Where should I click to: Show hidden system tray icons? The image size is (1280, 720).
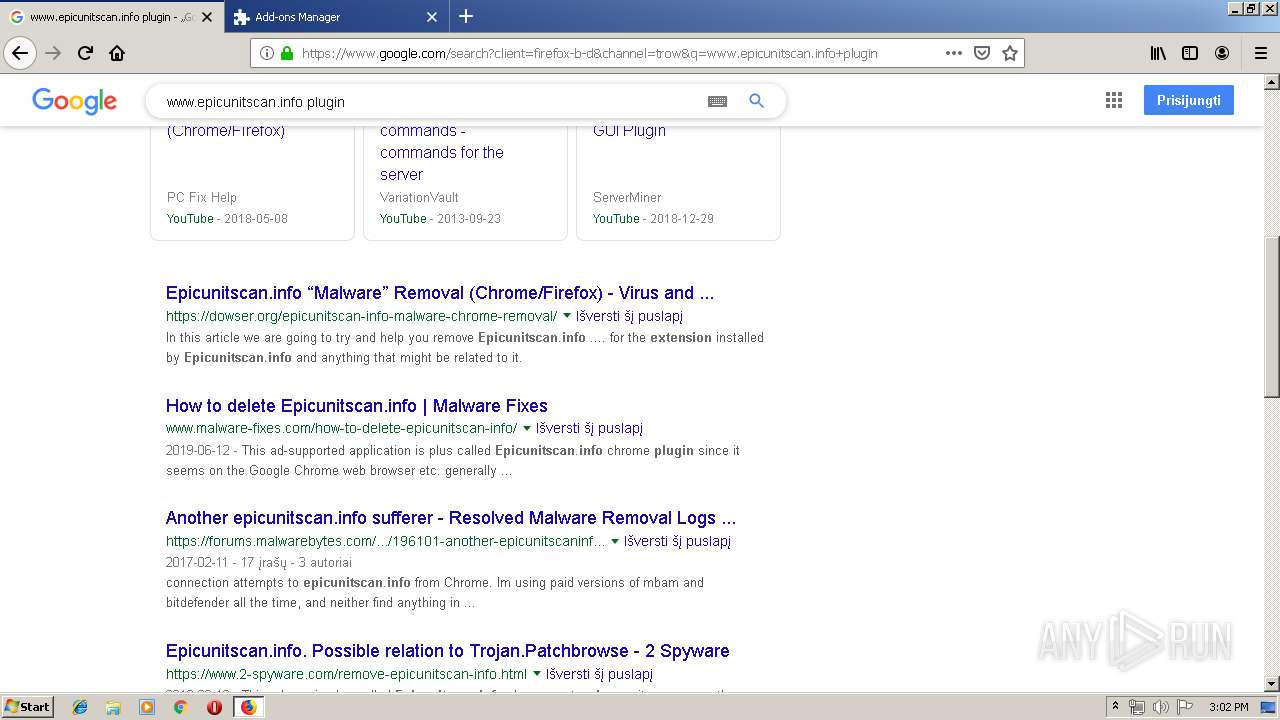[1115, 707]
